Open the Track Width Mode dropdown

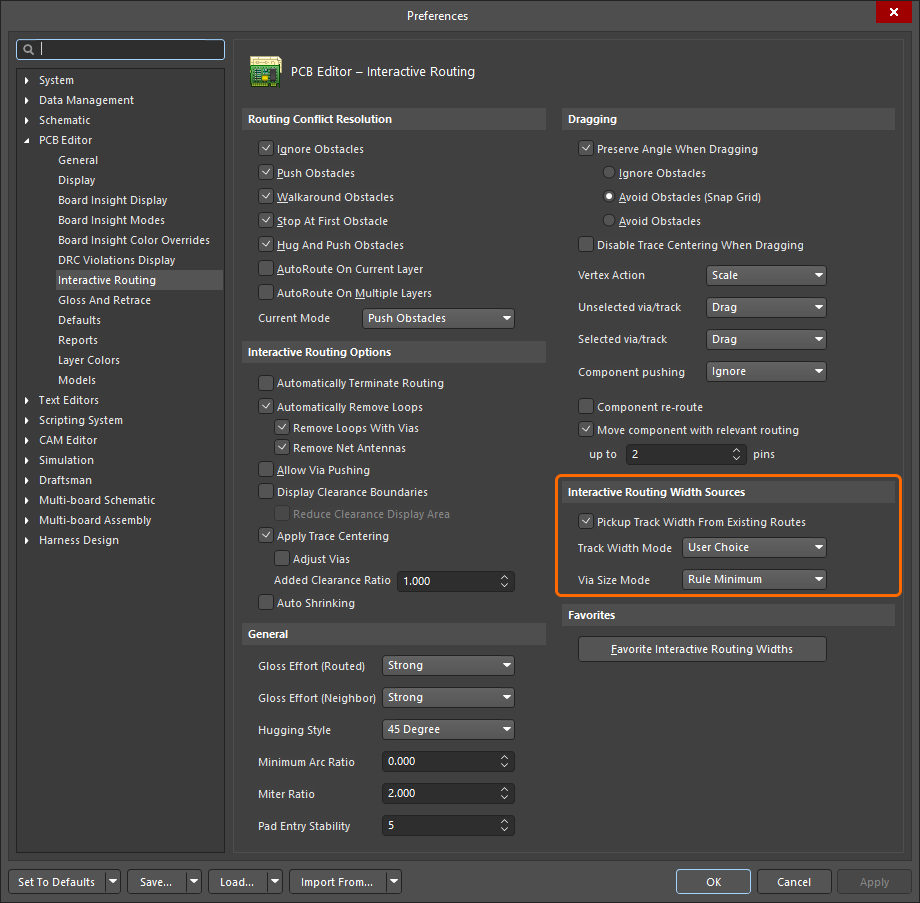pyautogui.click(x=754, y=547)
